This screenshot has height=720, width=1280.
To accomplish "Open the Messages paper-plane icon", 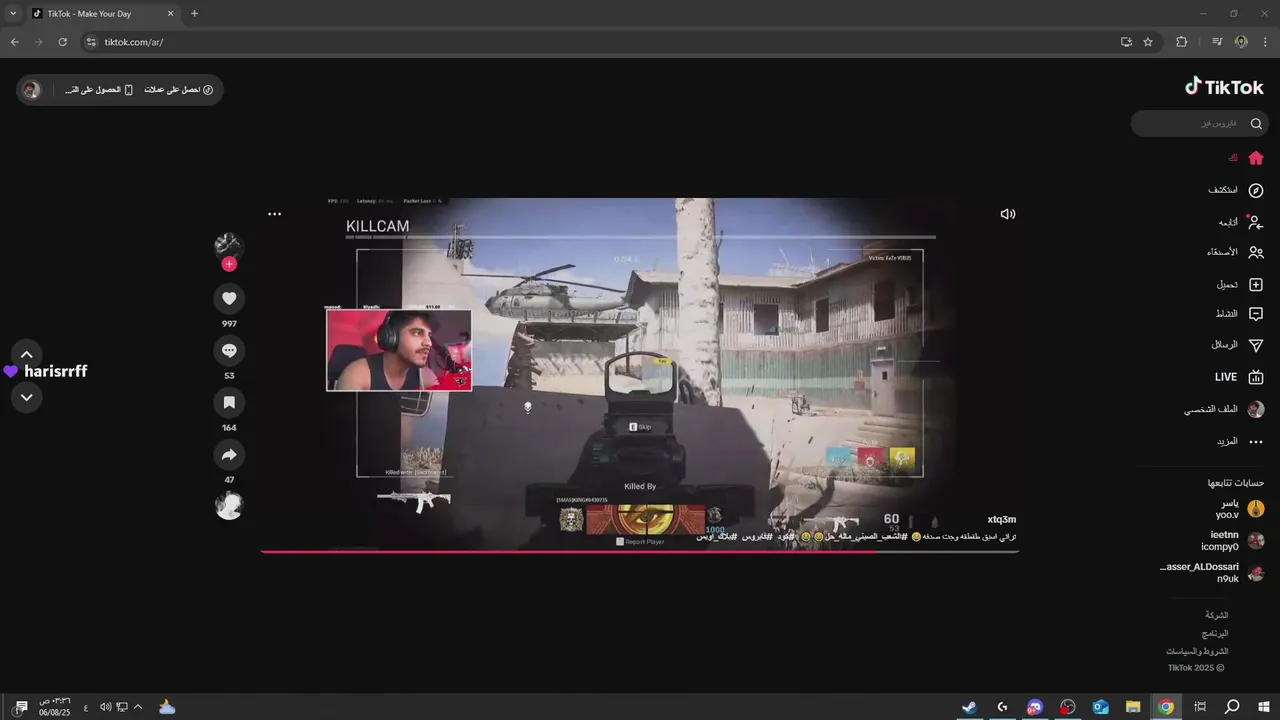I will coord(1256,345).
